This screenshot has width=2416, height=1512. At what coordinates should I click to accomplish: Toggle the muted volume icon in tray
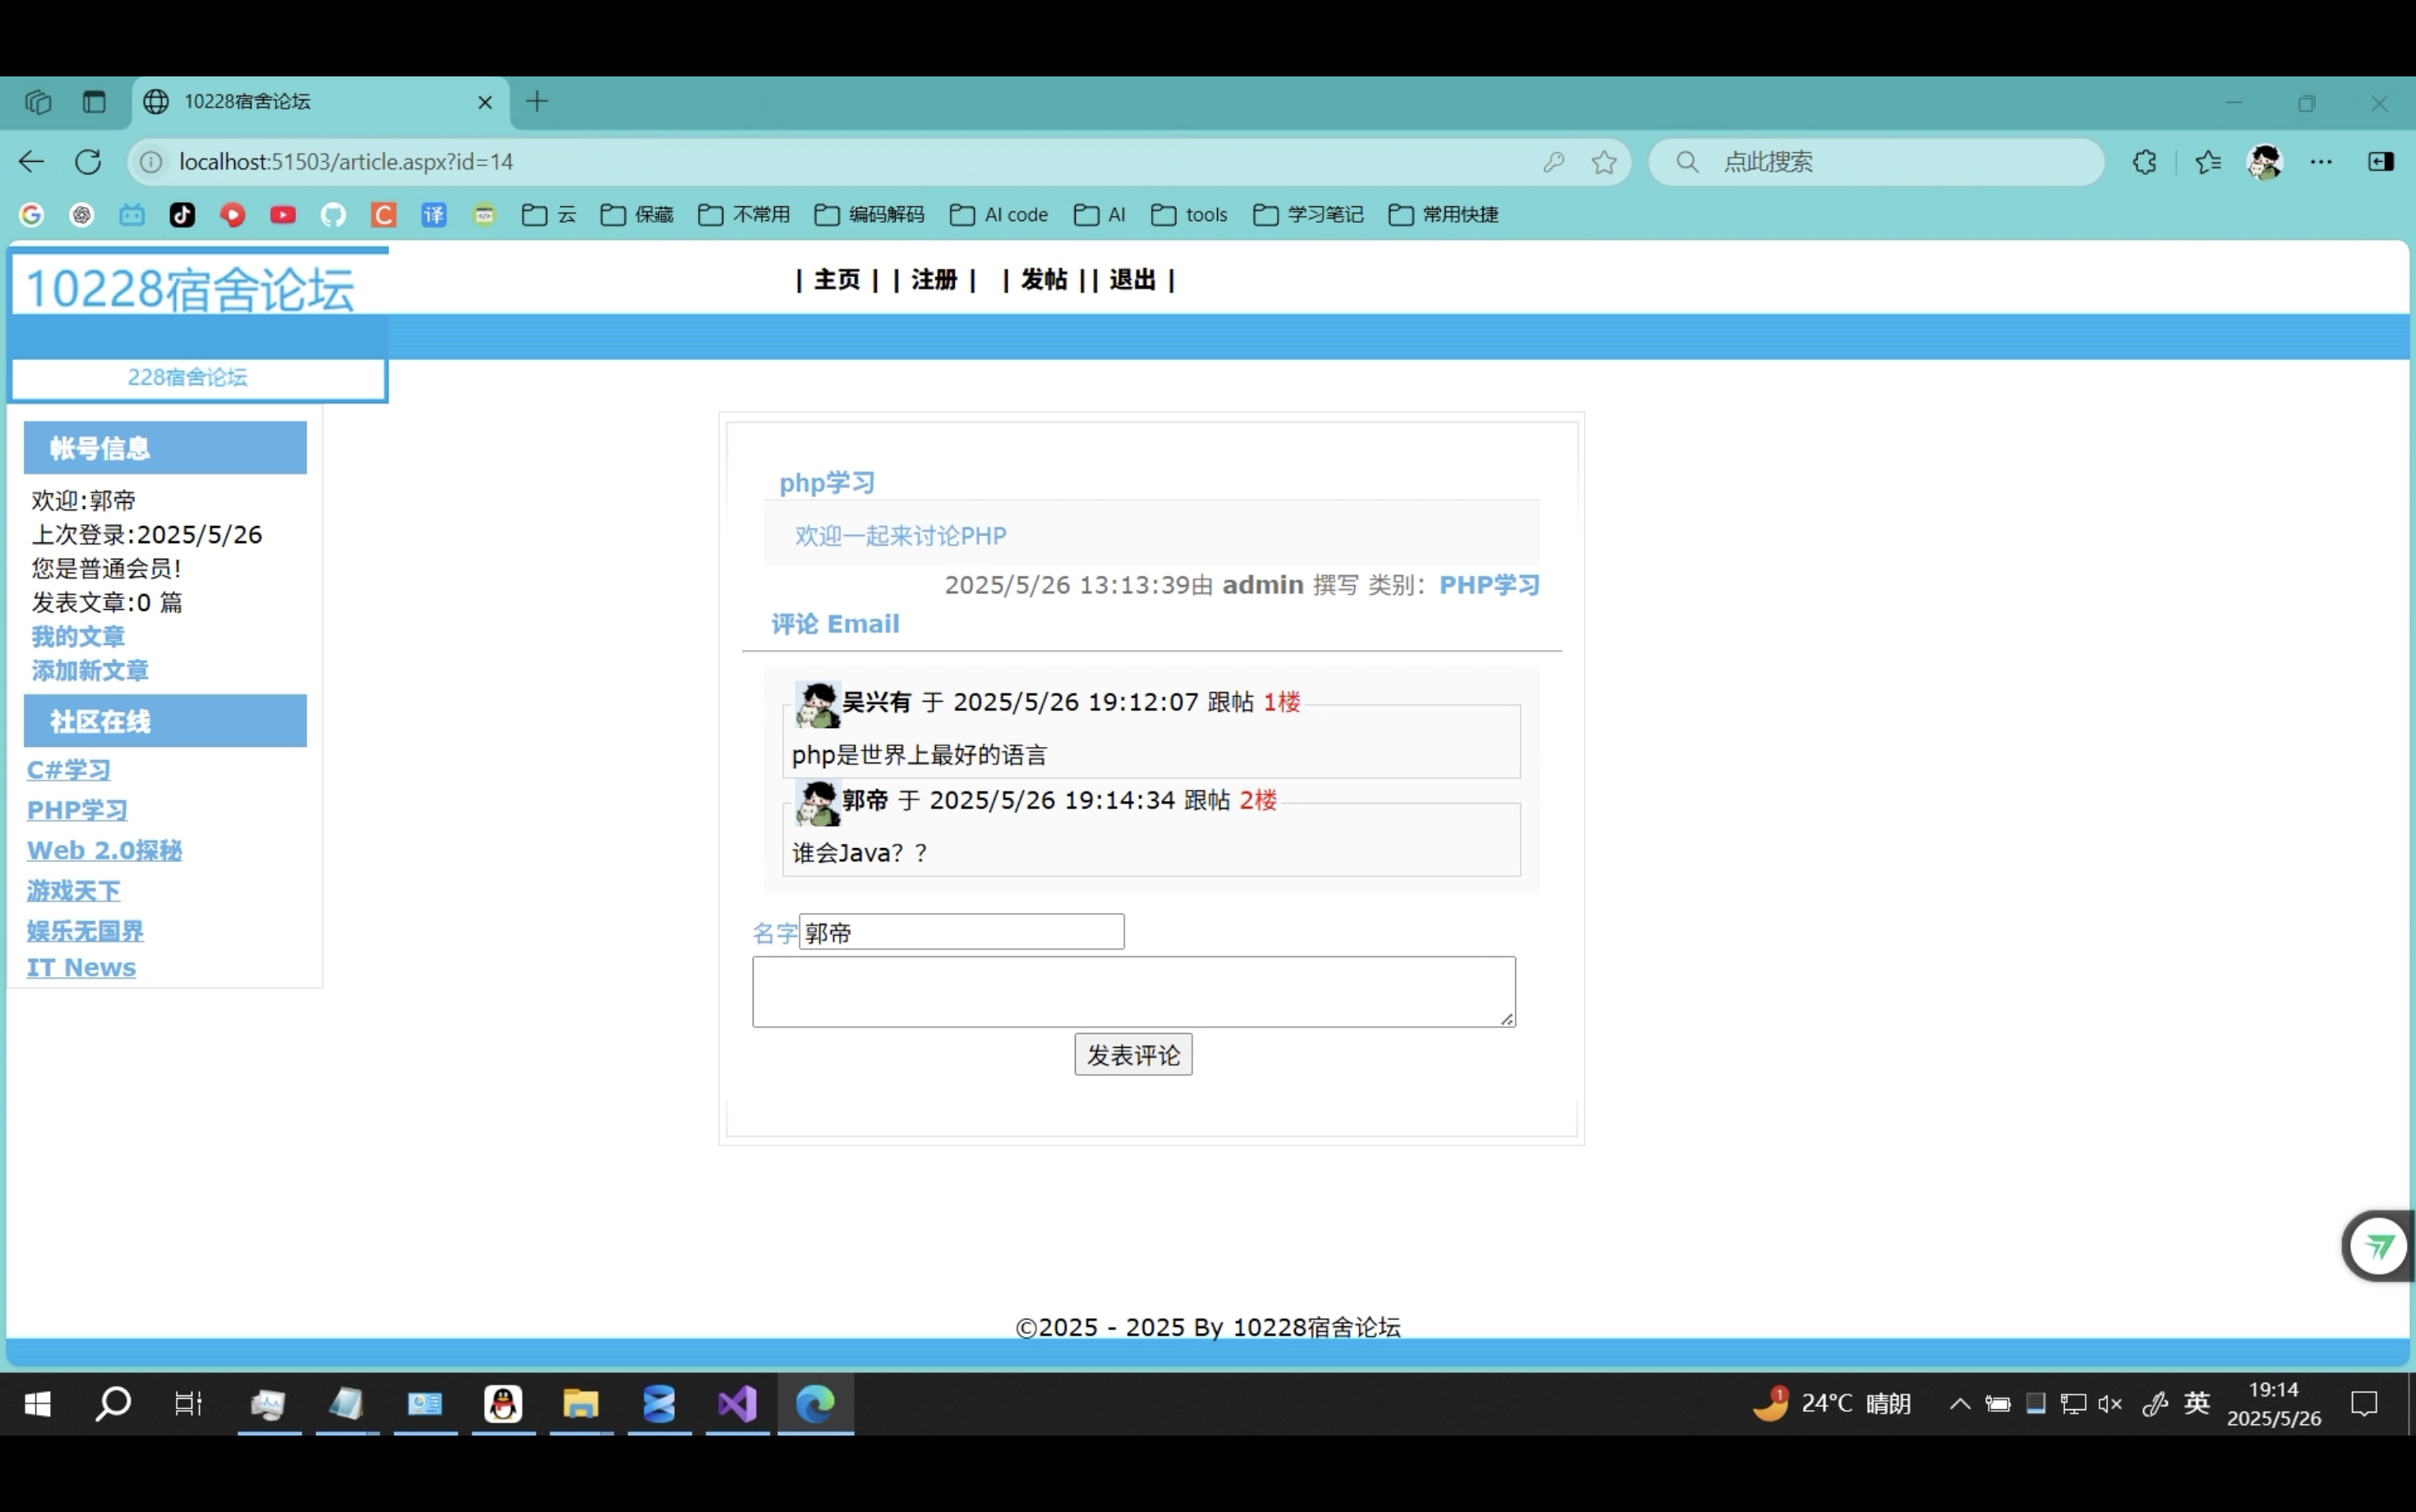pyautogui.click(x=2110, y=1404)
